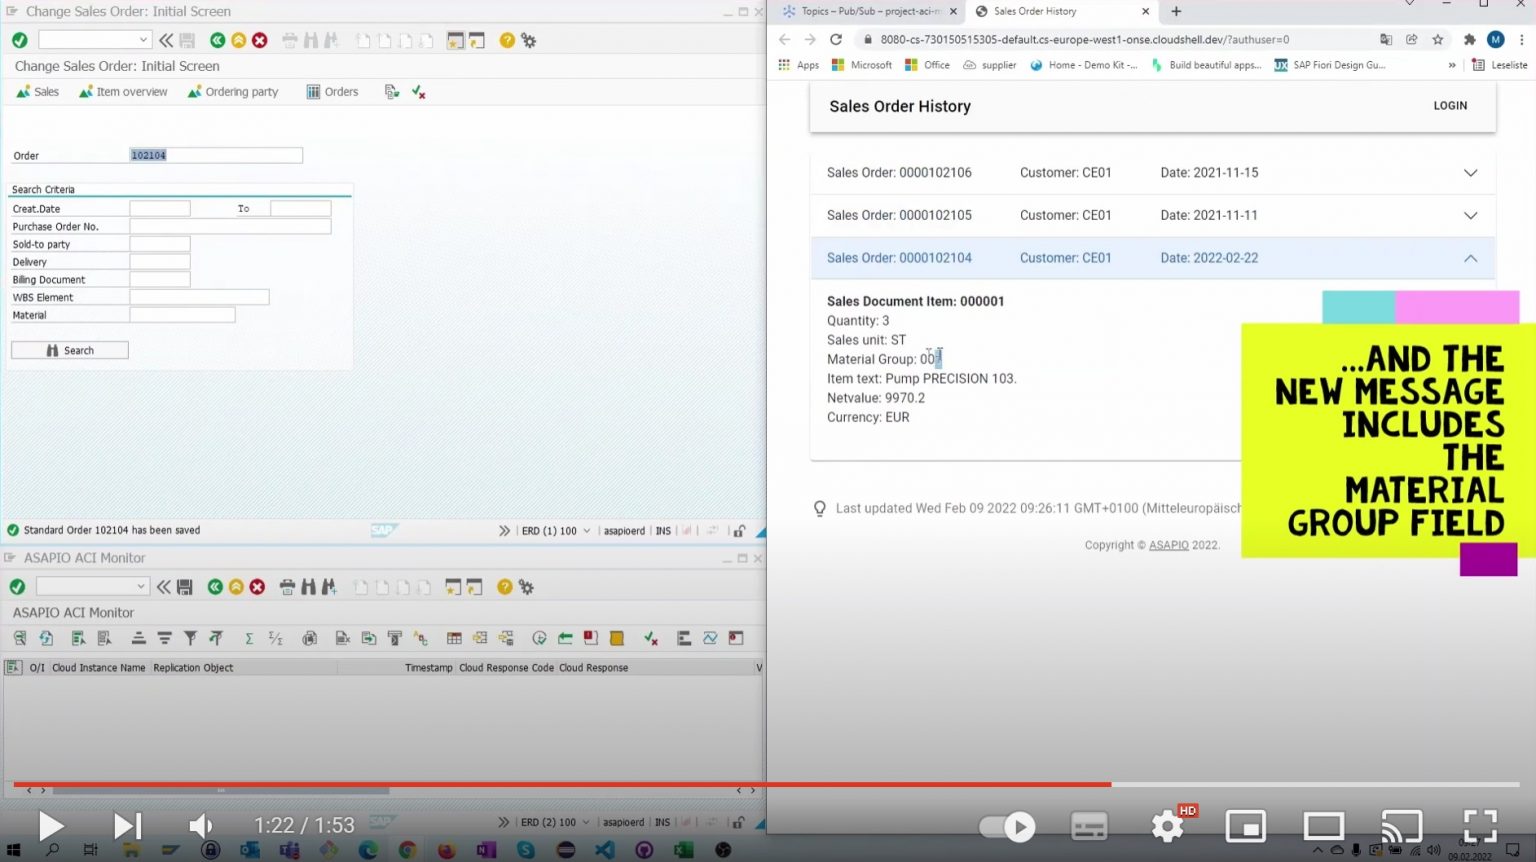Open SAP help via the question mark icon
Screen dimensions: 1536x862
(x=507, y=39)
